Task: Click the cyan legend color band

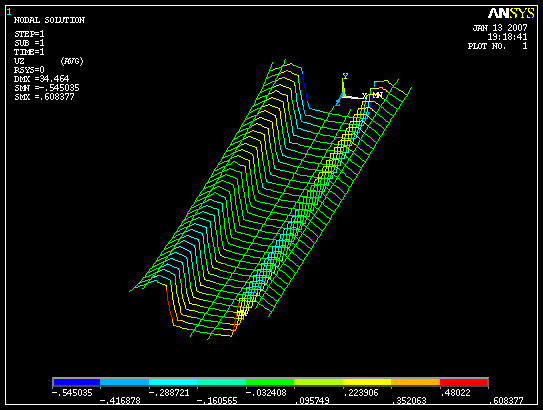Action: 173,382
